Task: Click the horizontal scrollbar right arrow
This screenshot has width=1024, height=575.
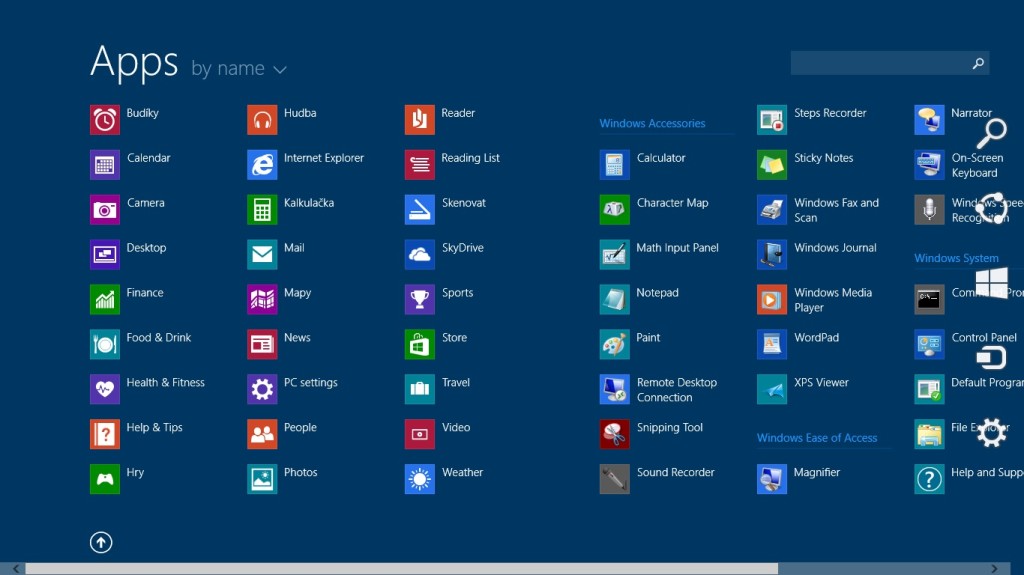Action: point(995,569)
